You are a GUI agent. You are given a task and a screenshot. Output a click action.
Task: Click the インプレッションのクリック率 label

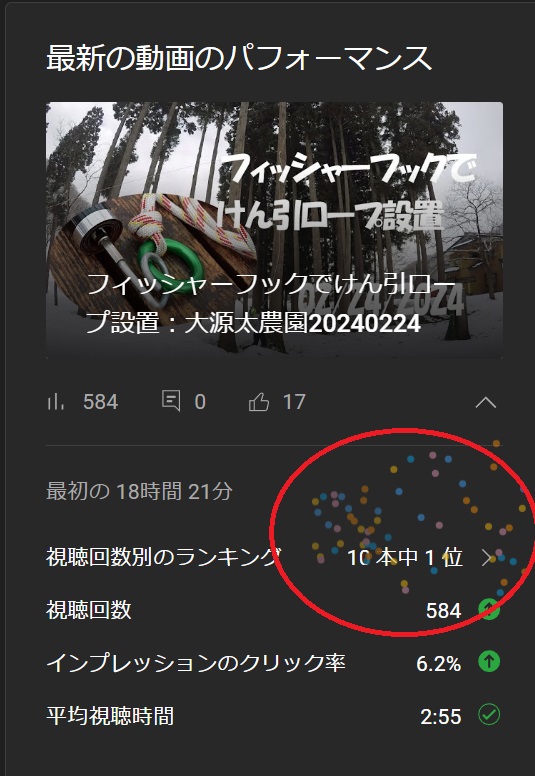point(196,663)
